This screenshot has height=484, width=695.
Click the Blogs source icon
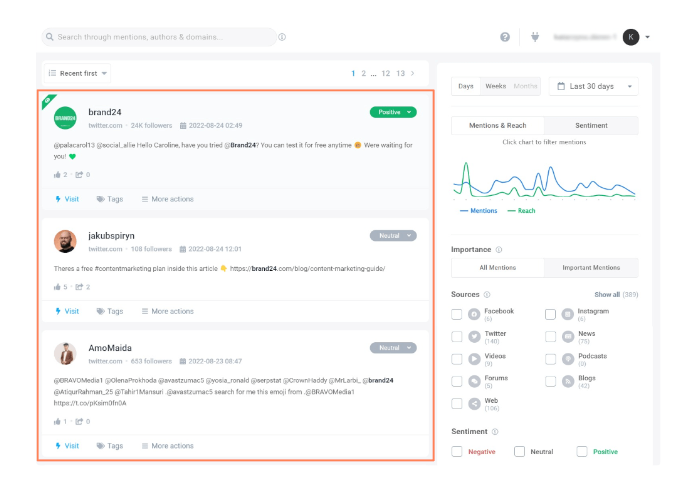pyautogui.click(x=568, y=381)
